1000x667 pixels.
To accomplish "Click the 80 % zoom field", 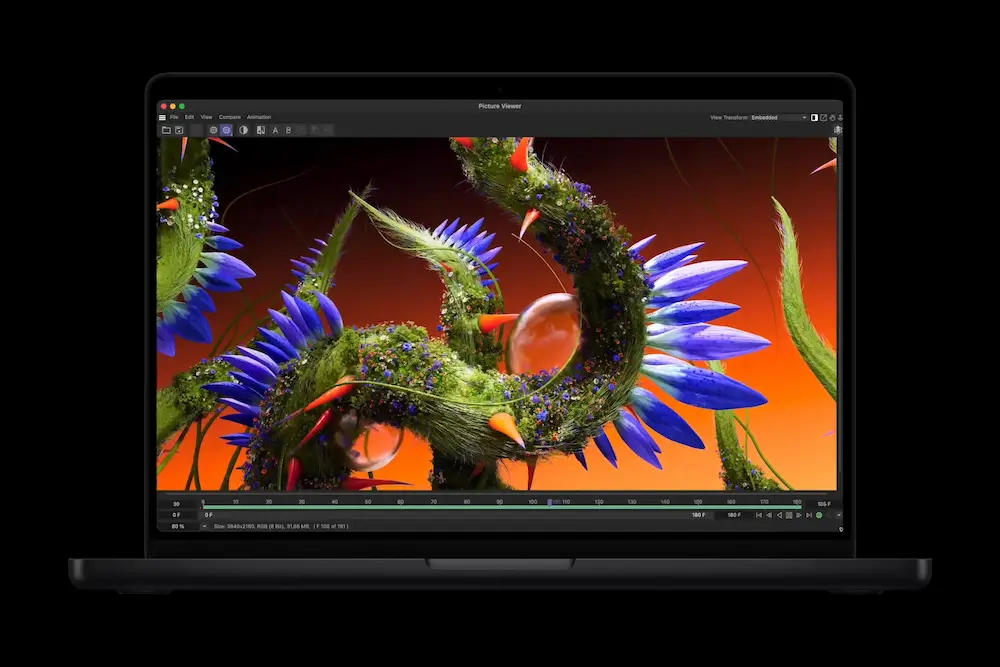I will tap(178, 526).
